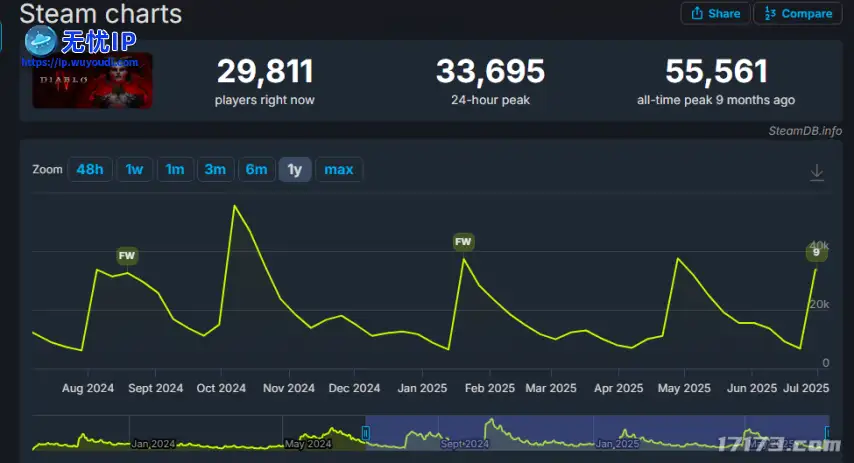Set zoom range to 48h

[x=90, y=169]
